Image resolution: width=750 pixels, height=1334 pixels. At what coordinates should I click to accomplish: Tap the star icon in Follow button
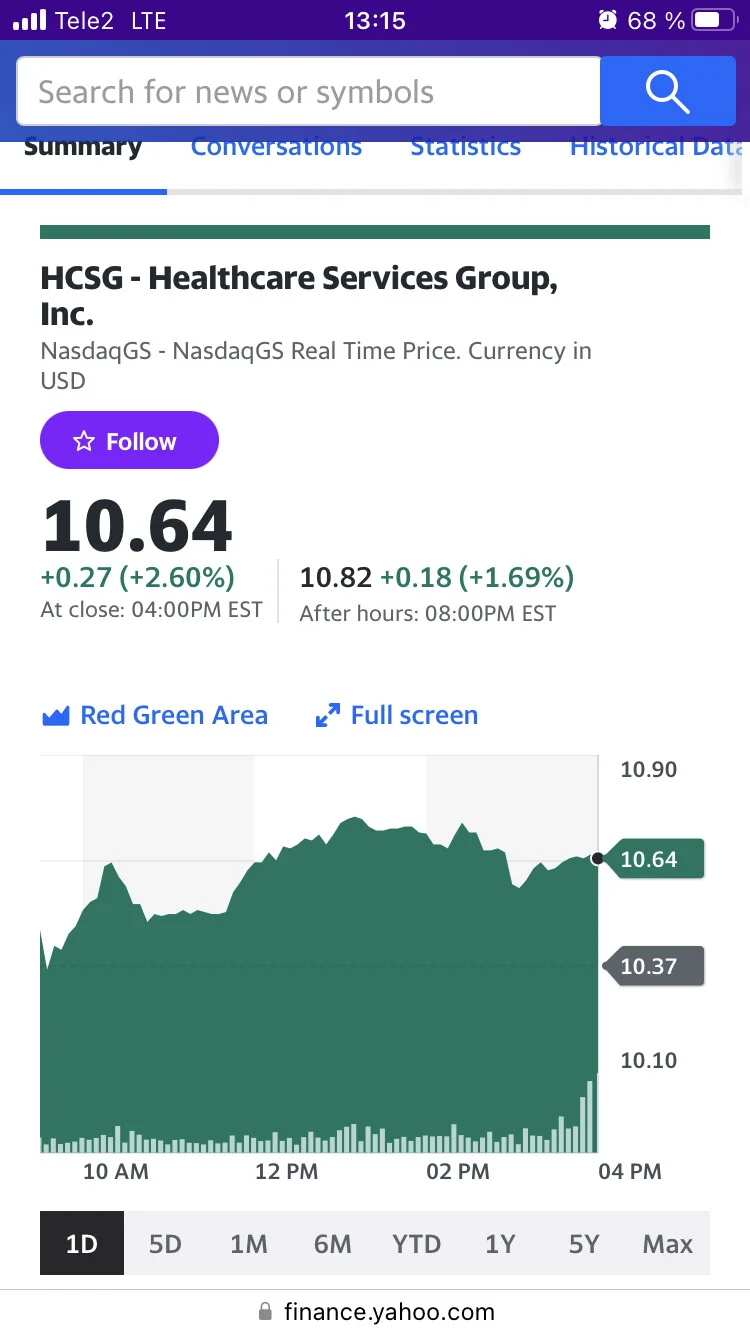tap(84, 441)
